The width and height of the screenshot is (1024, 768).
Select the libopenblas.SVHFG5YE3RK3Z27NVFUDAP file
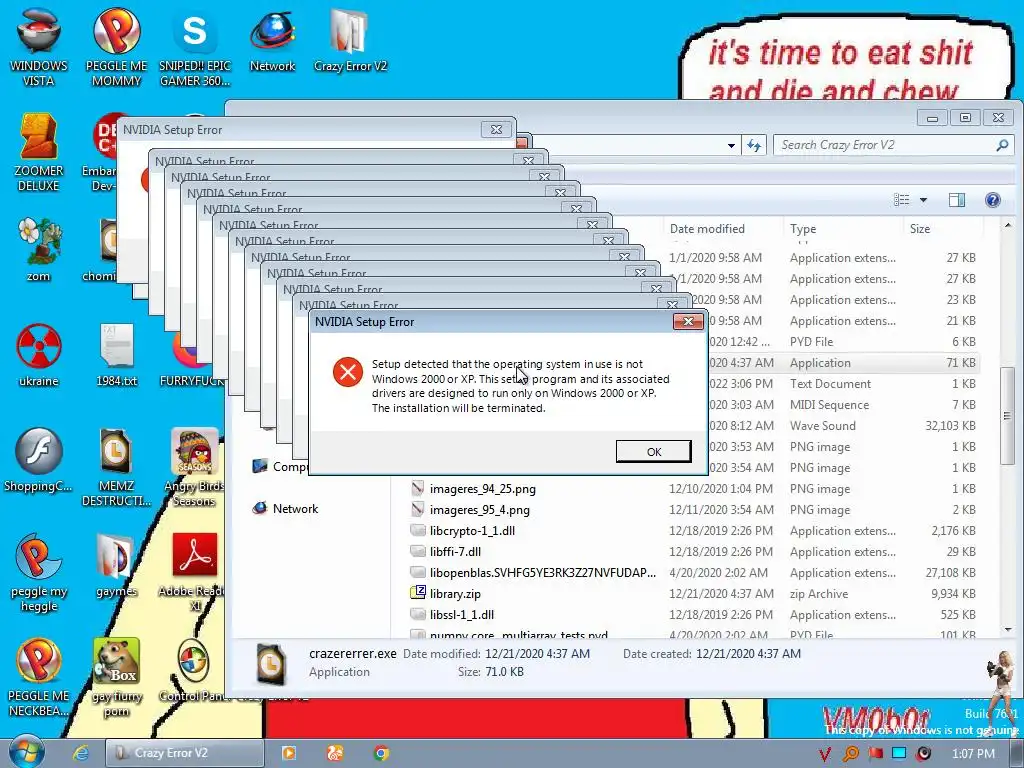click(x=543, y=572)
